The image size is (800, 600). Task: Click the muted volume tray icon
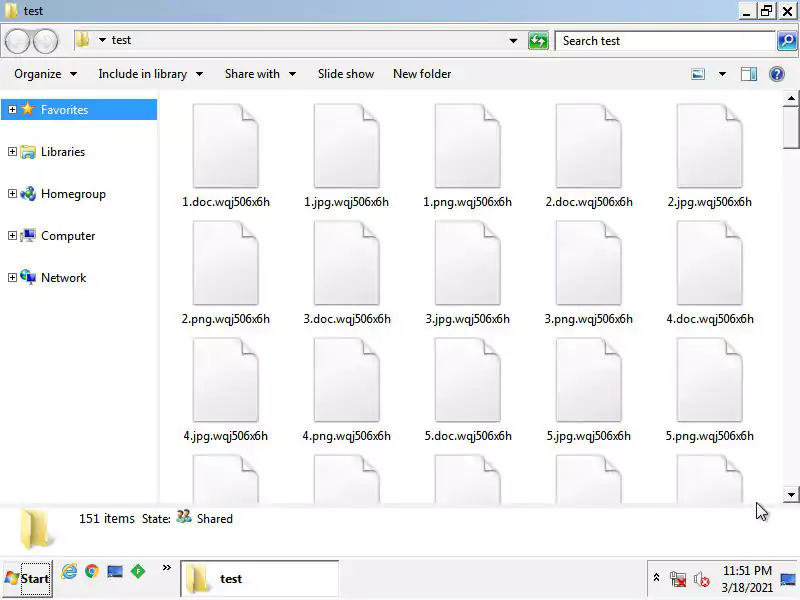702,580
